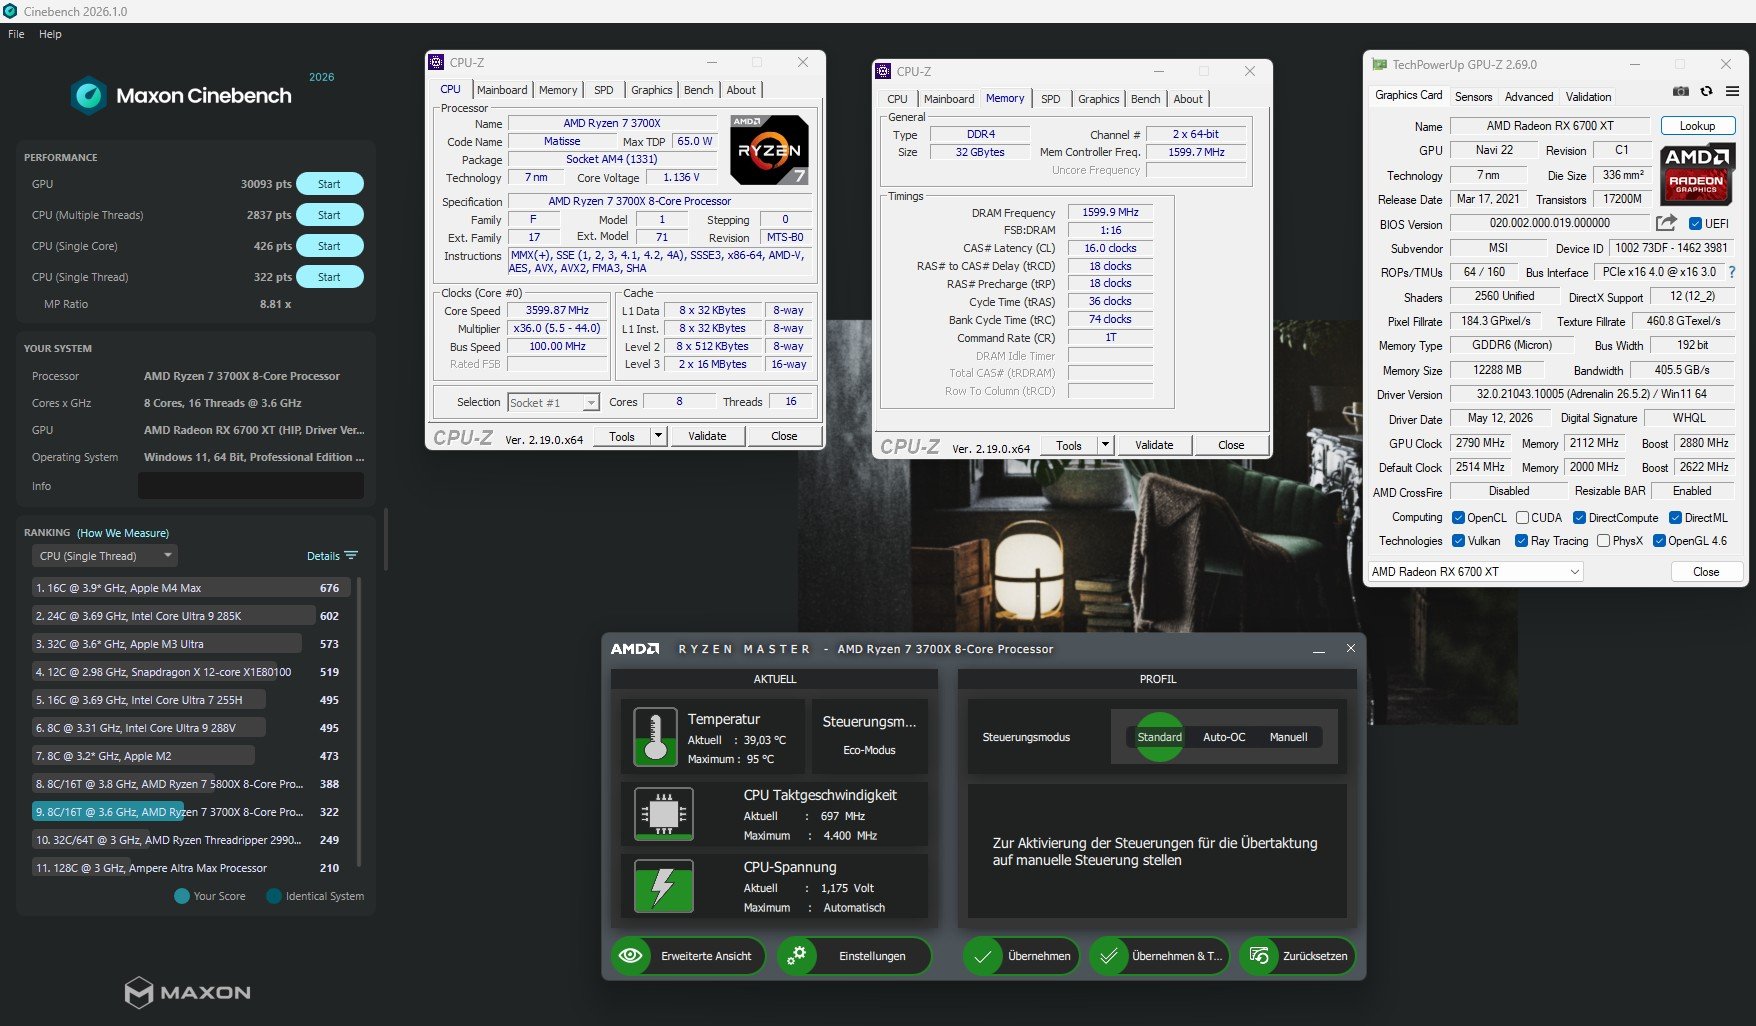Click the checkmark icon beside Übernehmen
Image resolution: width=1756 pixels, height=1026 pixels.
pyautogui.click(x=983, y=956)
